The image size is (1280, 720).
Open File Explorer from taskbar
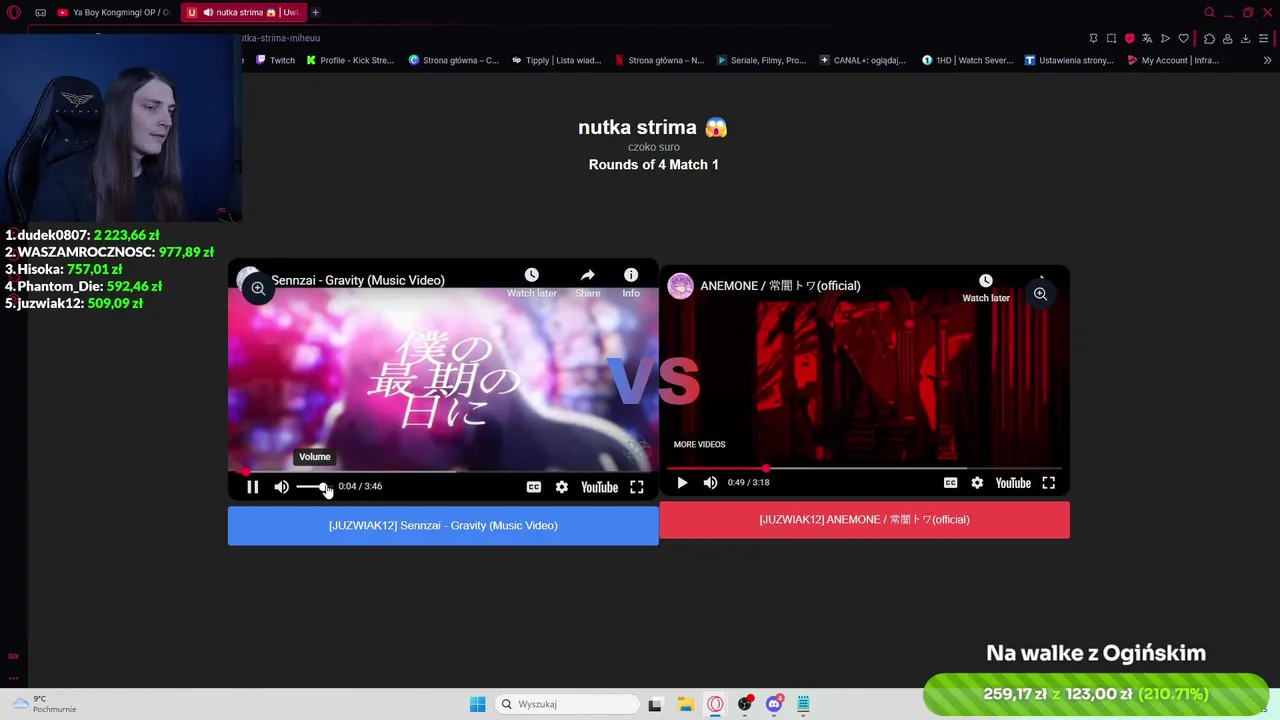point(685,704)
